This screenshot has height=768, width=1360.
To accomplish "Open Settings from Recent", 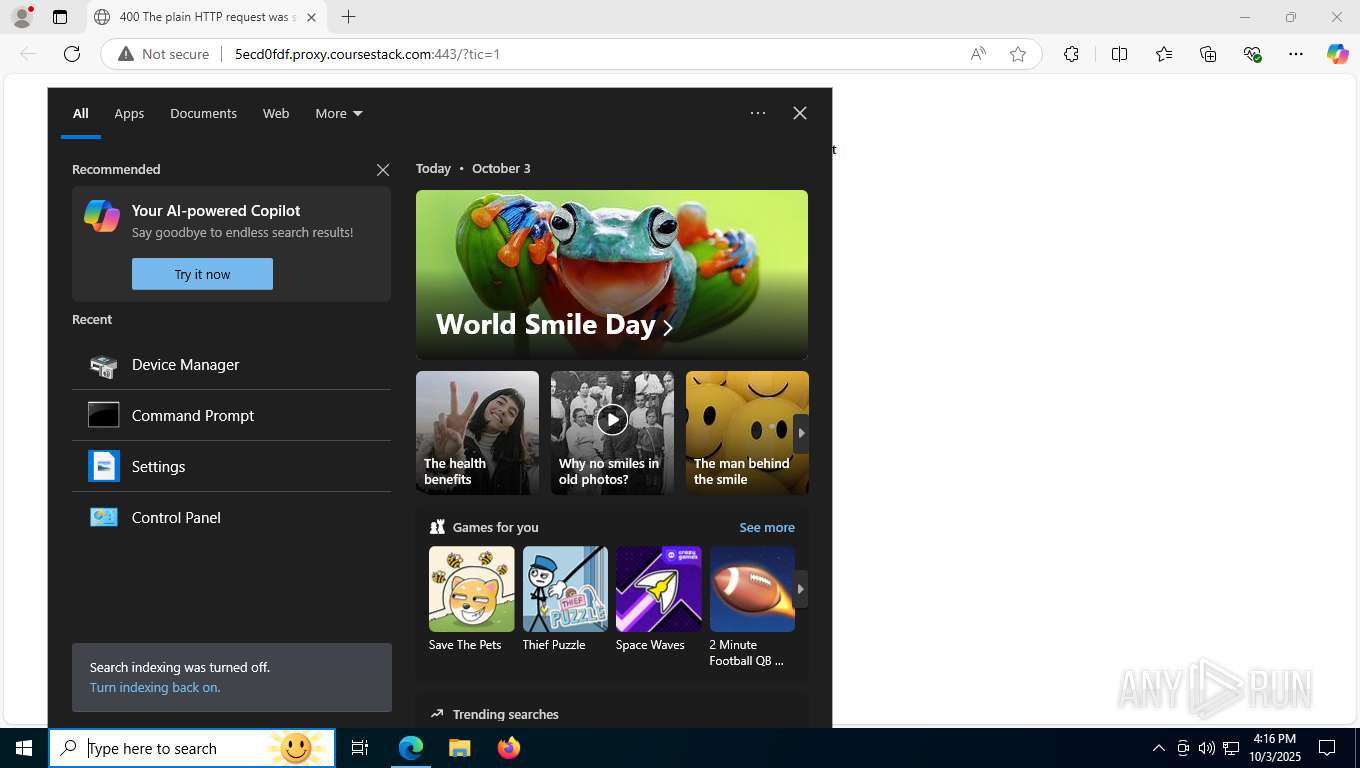I will (x=231, y=466).
